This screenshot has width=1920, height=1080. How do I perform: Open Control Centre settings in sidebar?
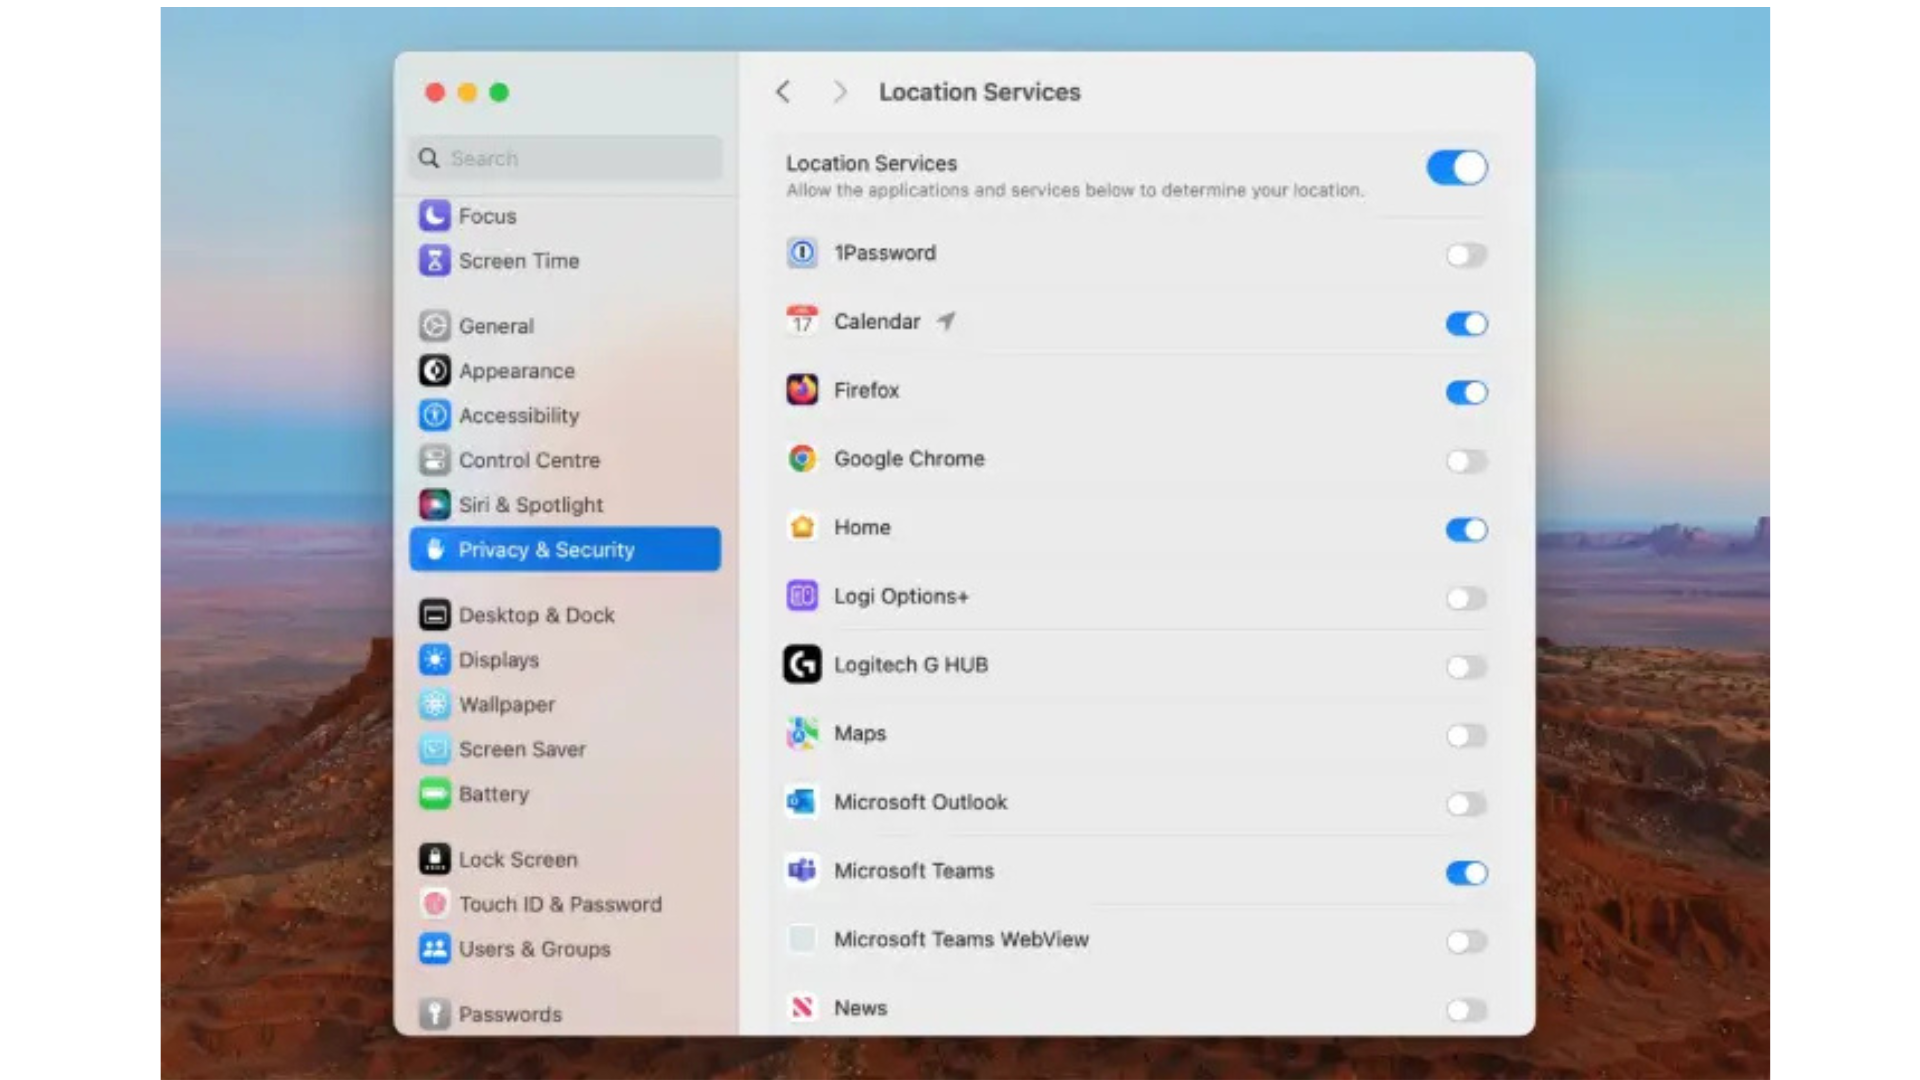529,460
